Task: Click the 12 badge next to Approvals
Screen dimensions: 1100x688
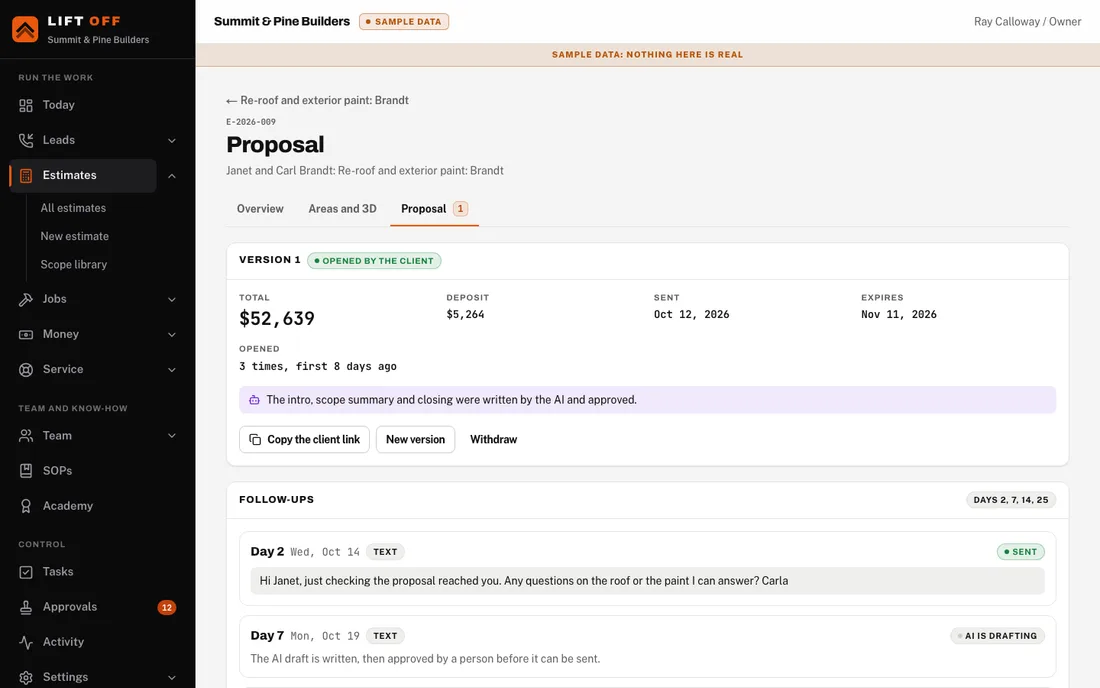Action: click(166, 607)
